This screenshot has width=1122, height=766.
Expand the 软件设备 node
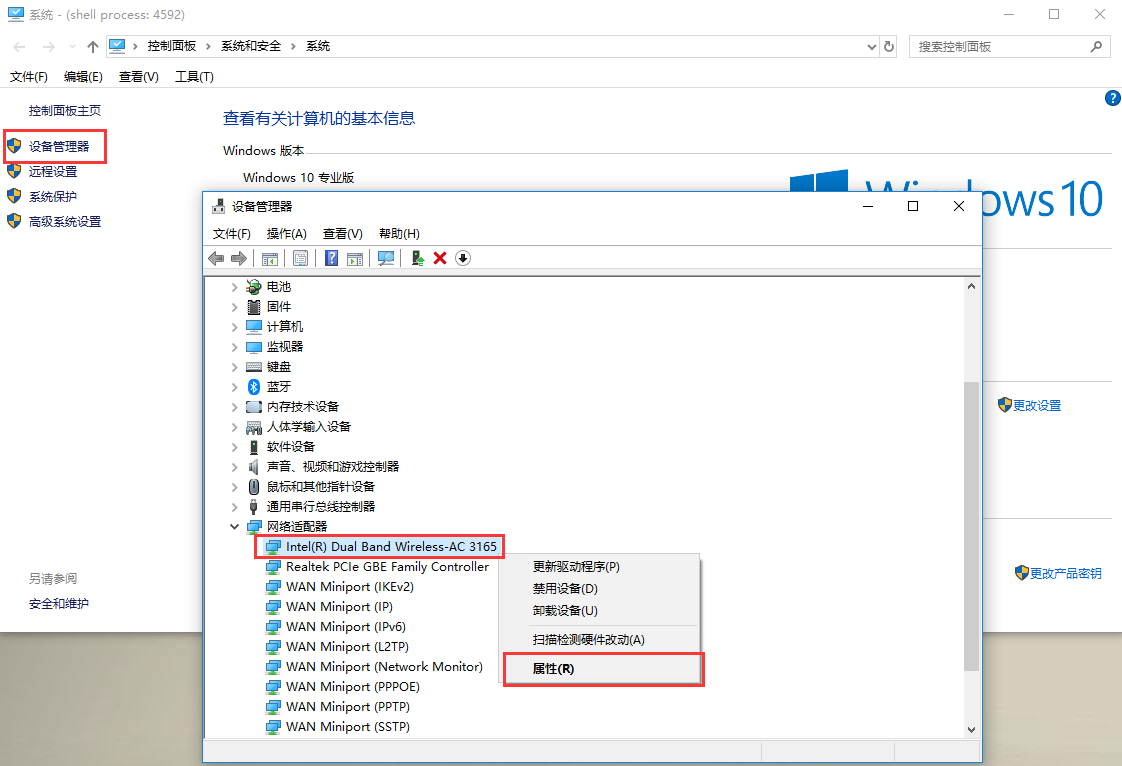pos(235,447)
